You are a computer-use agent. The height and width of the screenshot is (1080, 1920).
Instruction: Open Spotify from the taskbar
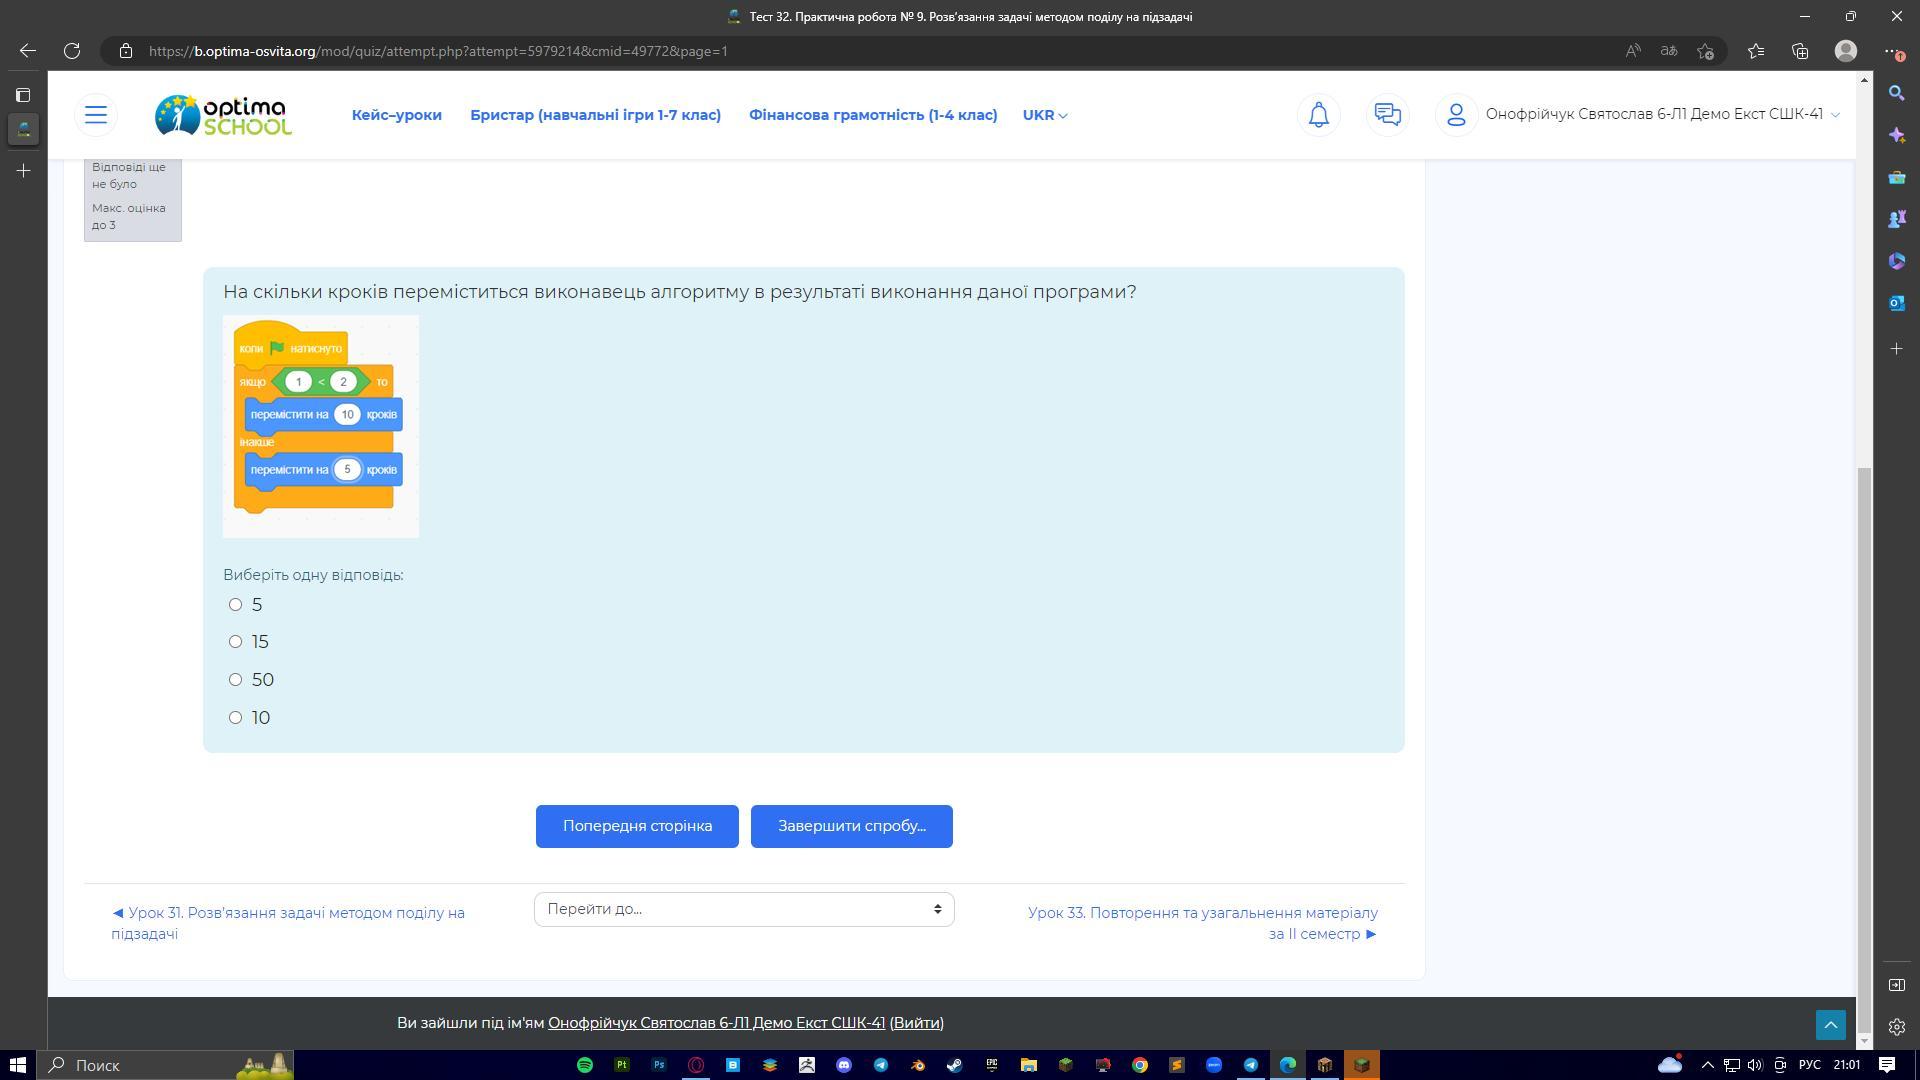tap(585, 1065)
